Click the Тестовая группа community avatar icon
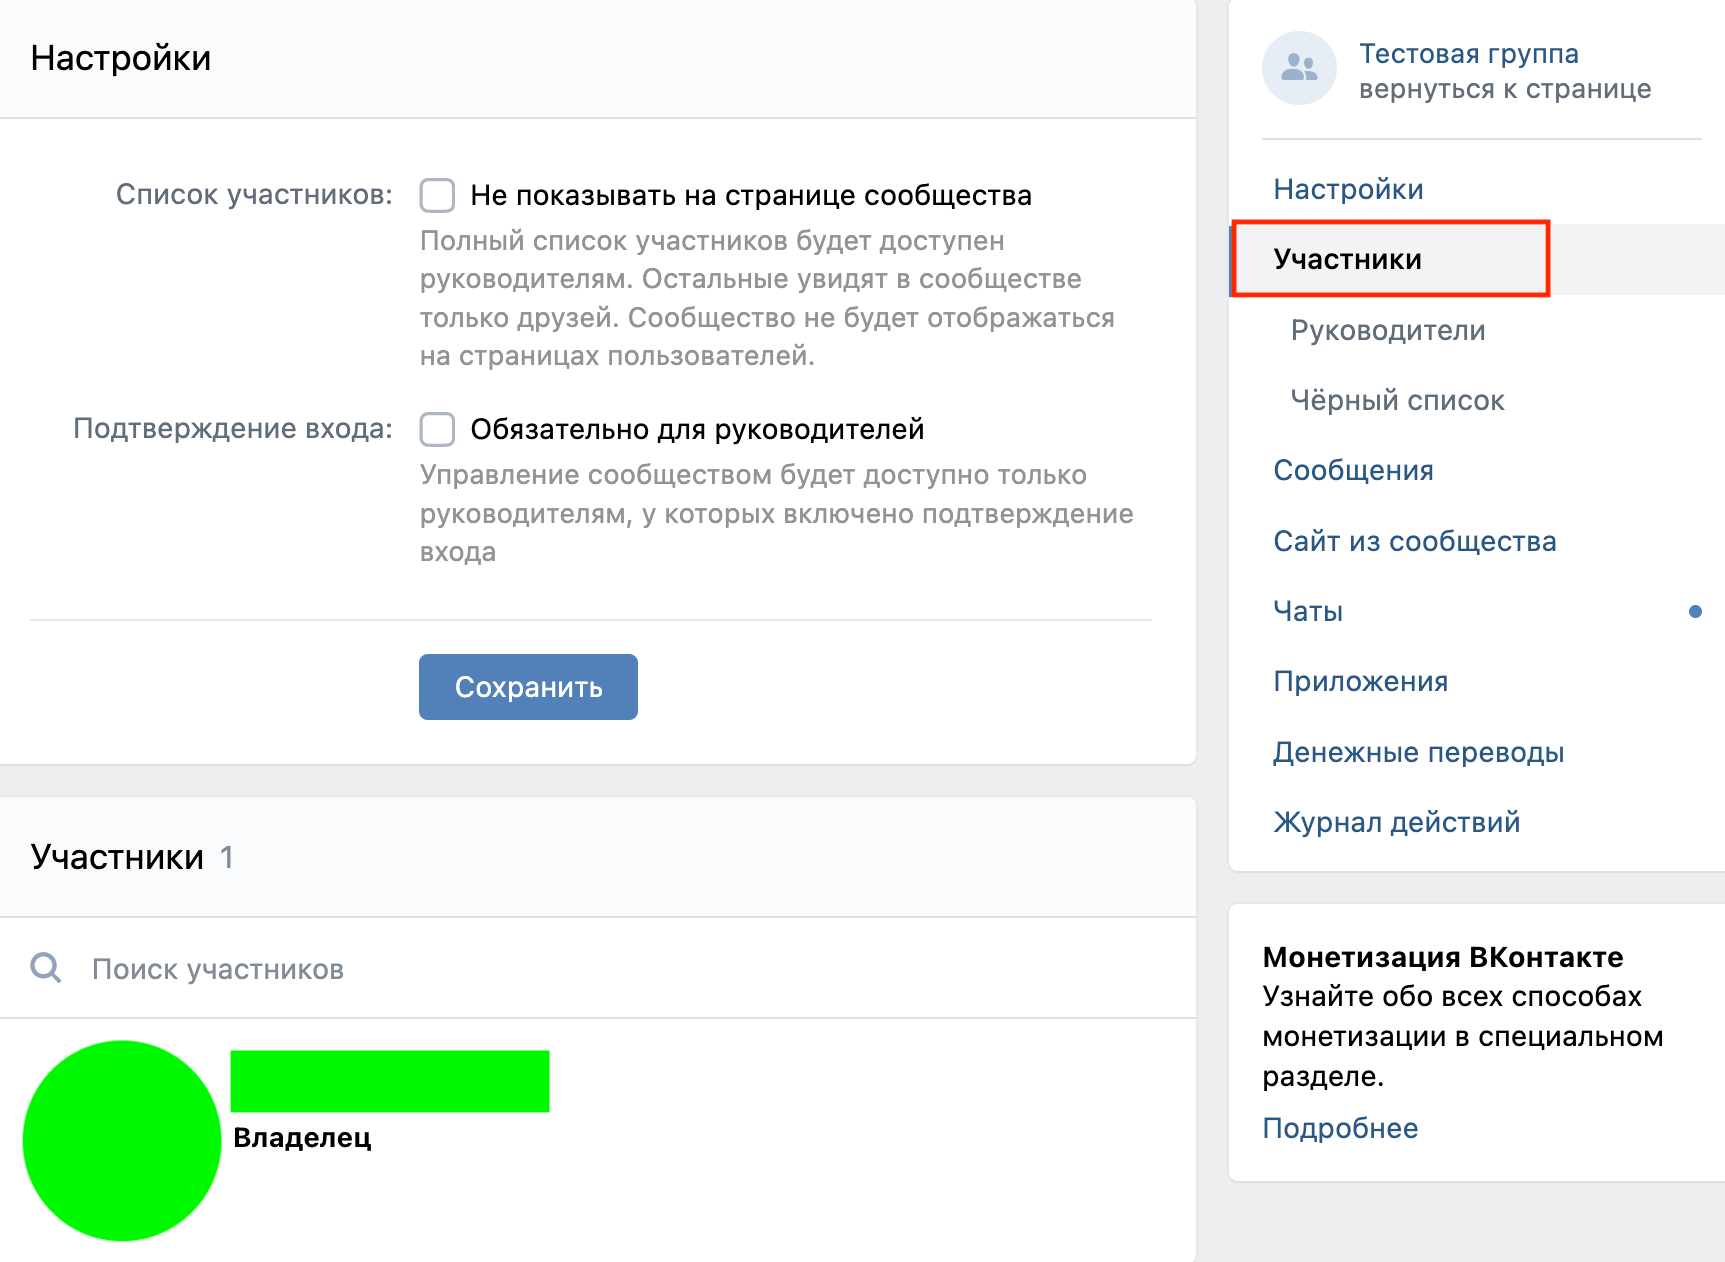 pos(1299,68)
